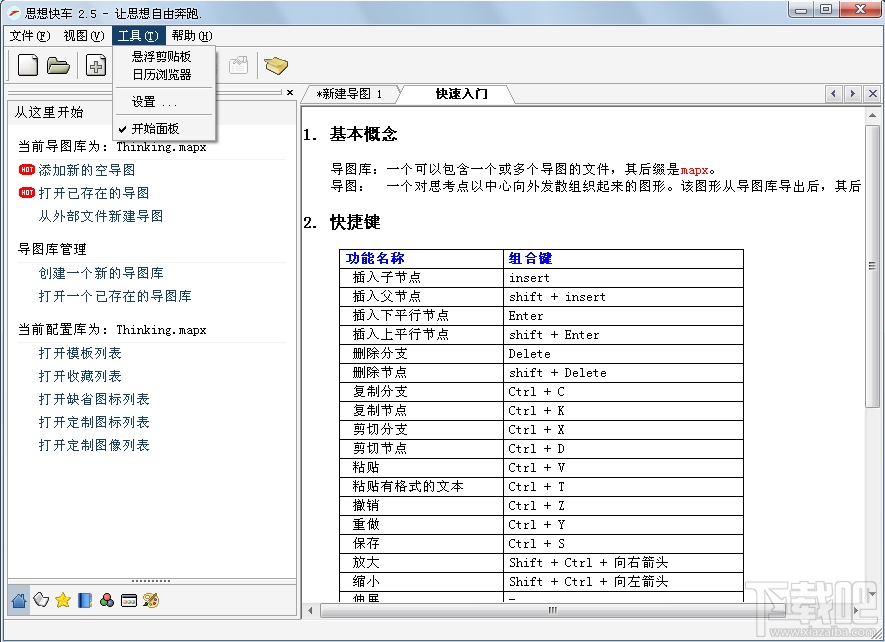
Task: Open the 文件(F) menu
Action: (30, 36)
